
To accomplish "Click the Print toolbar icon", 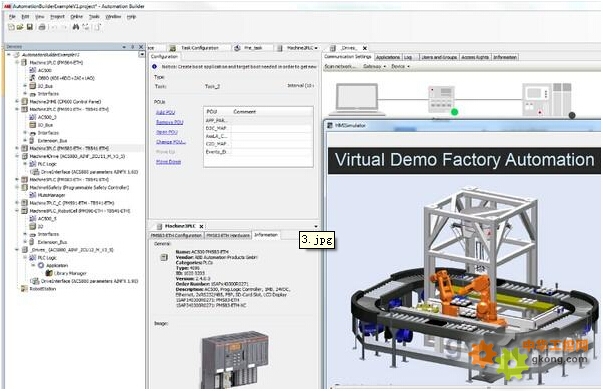I will click(x=42, y=27).
